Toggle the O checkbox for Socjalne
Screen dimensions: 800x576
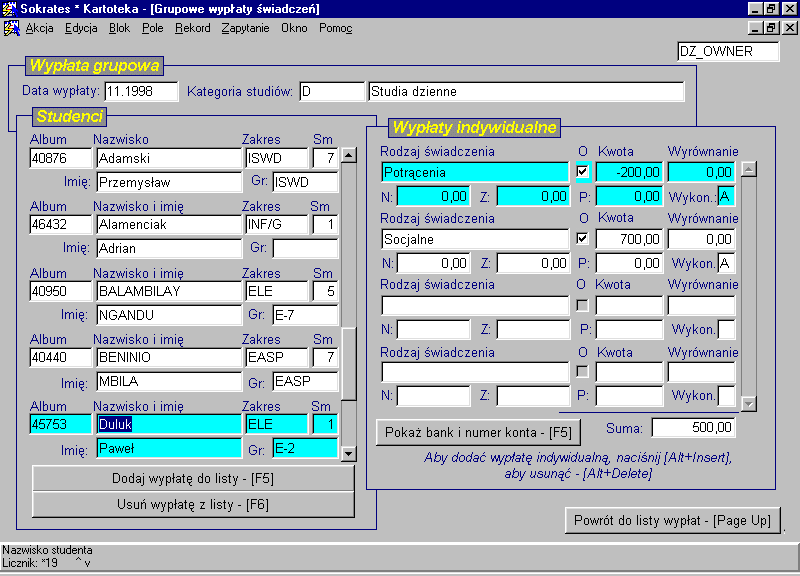[x=582, y=239]
